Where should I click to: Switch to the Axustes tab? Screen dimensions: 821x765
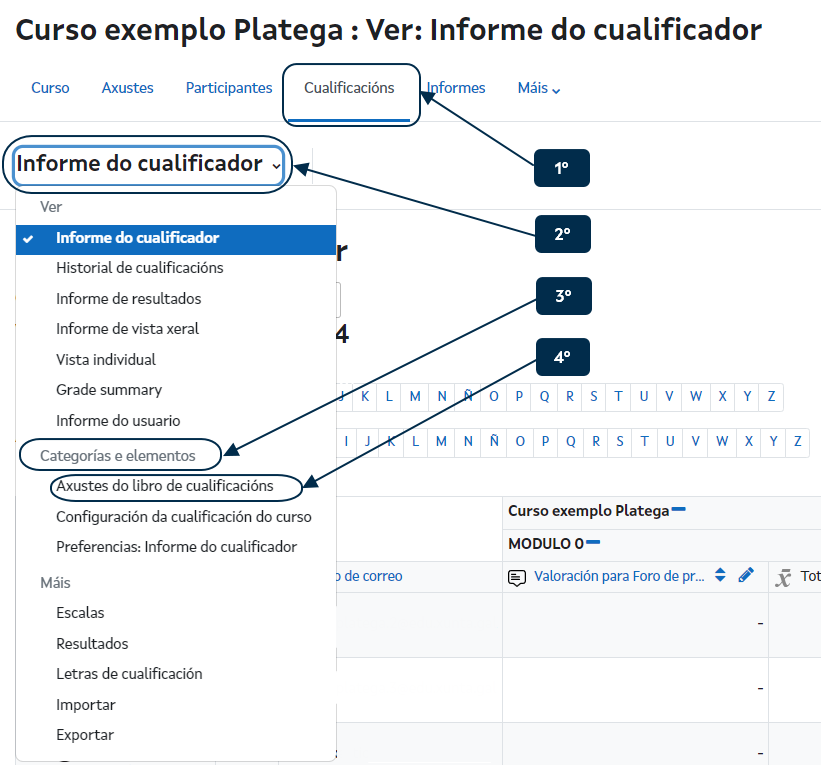[127, 87]
